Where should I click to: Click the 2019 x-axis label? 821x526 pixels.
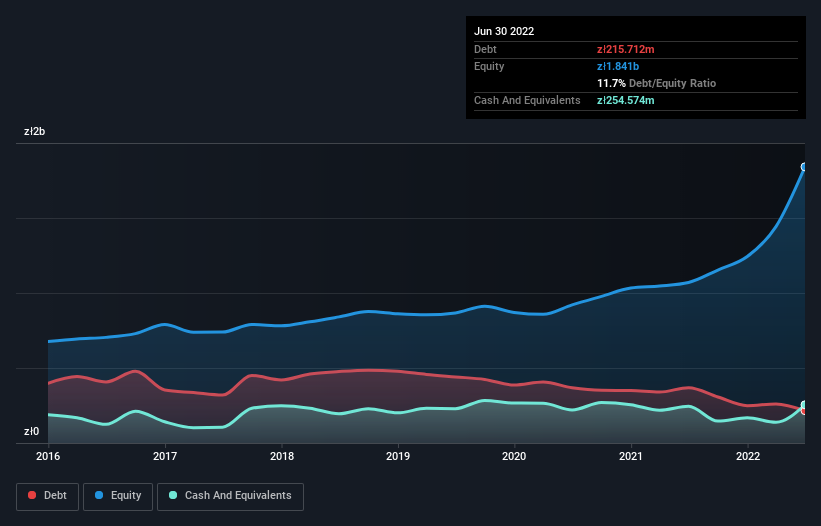398,456
